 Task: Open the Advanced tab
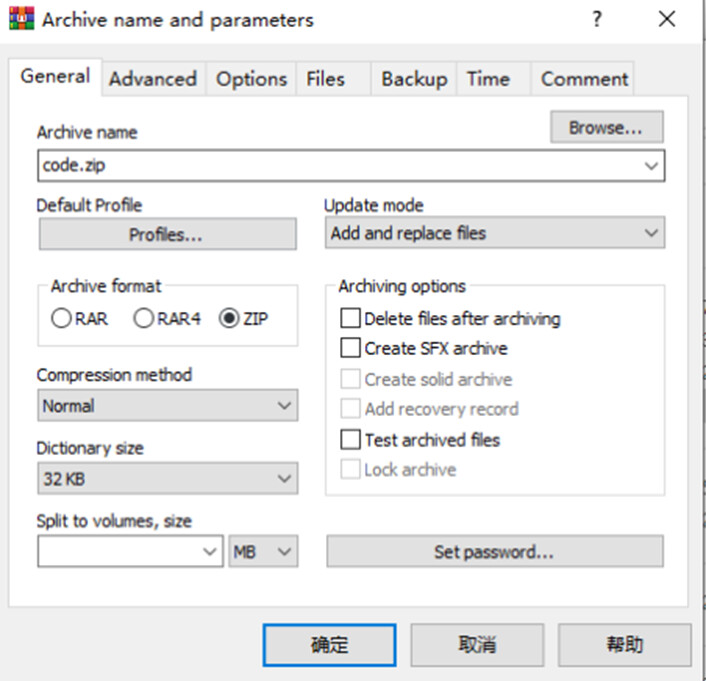tap(153, 79)
